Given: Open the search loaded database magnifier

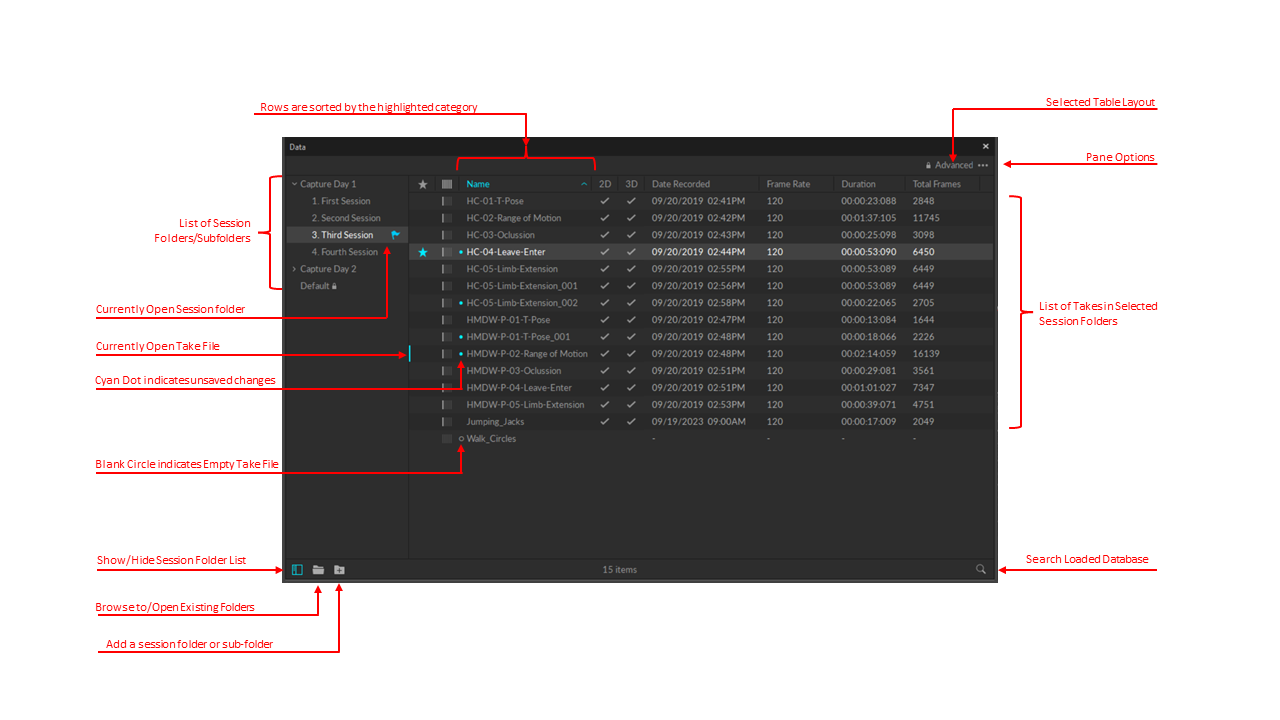Looking at the screenshot, I should 981,569.
